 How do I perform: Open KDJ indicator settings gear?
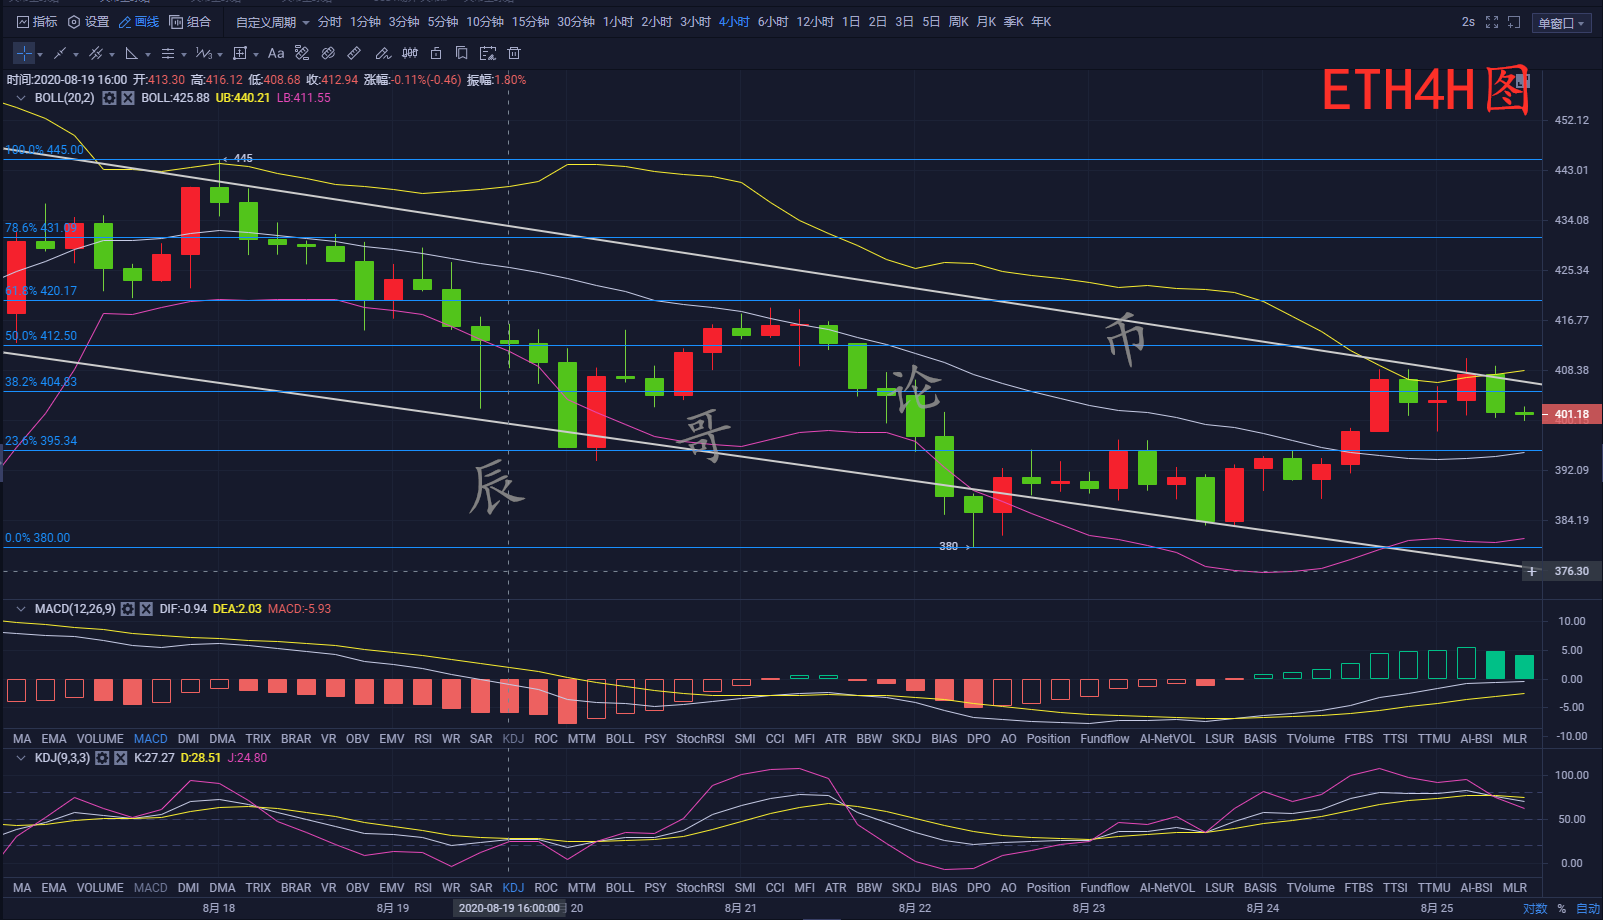[x=102, y=758]
